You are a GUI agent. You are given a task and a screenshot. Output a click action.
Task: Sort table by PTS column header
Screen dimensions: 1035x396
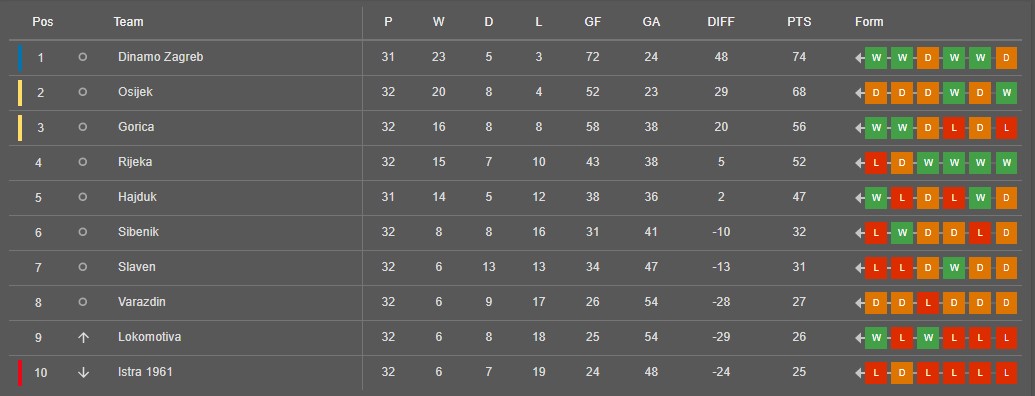[x=799, y=22]
